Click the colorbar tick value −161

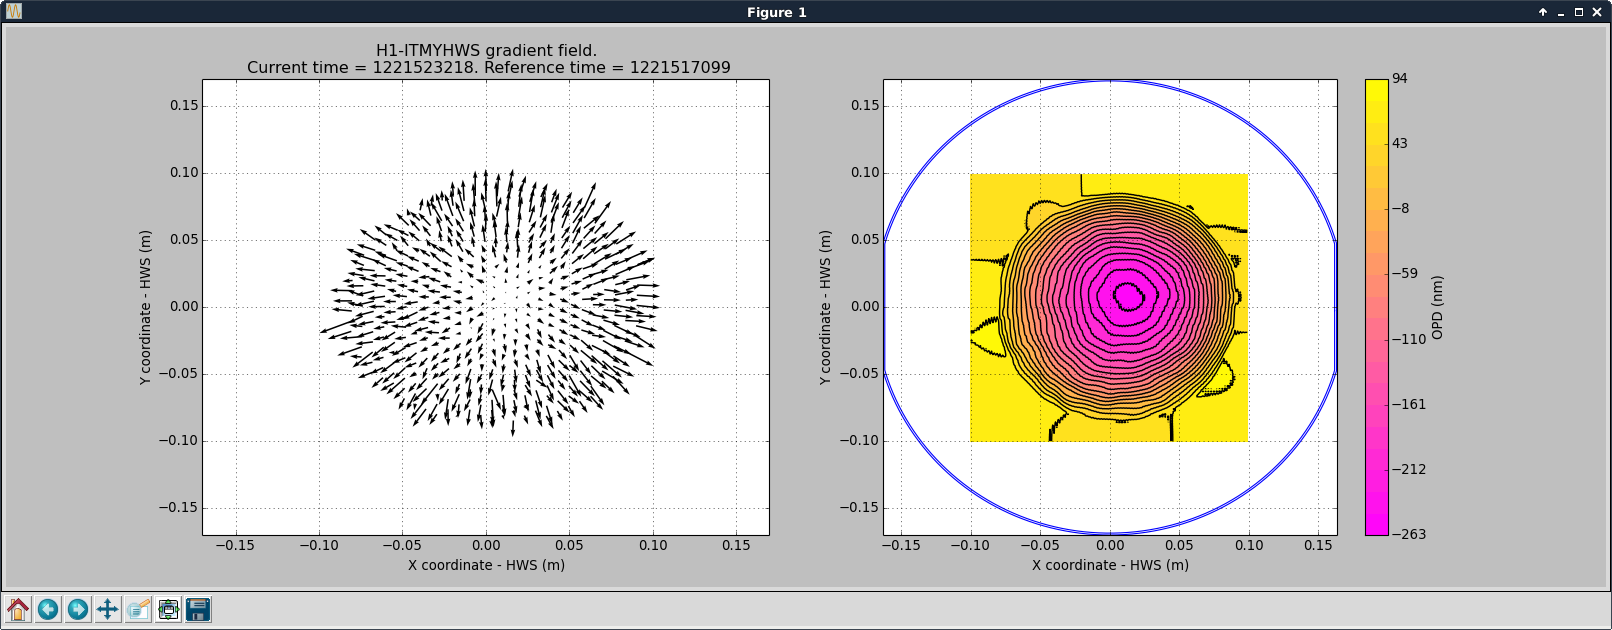[1408, 404]
